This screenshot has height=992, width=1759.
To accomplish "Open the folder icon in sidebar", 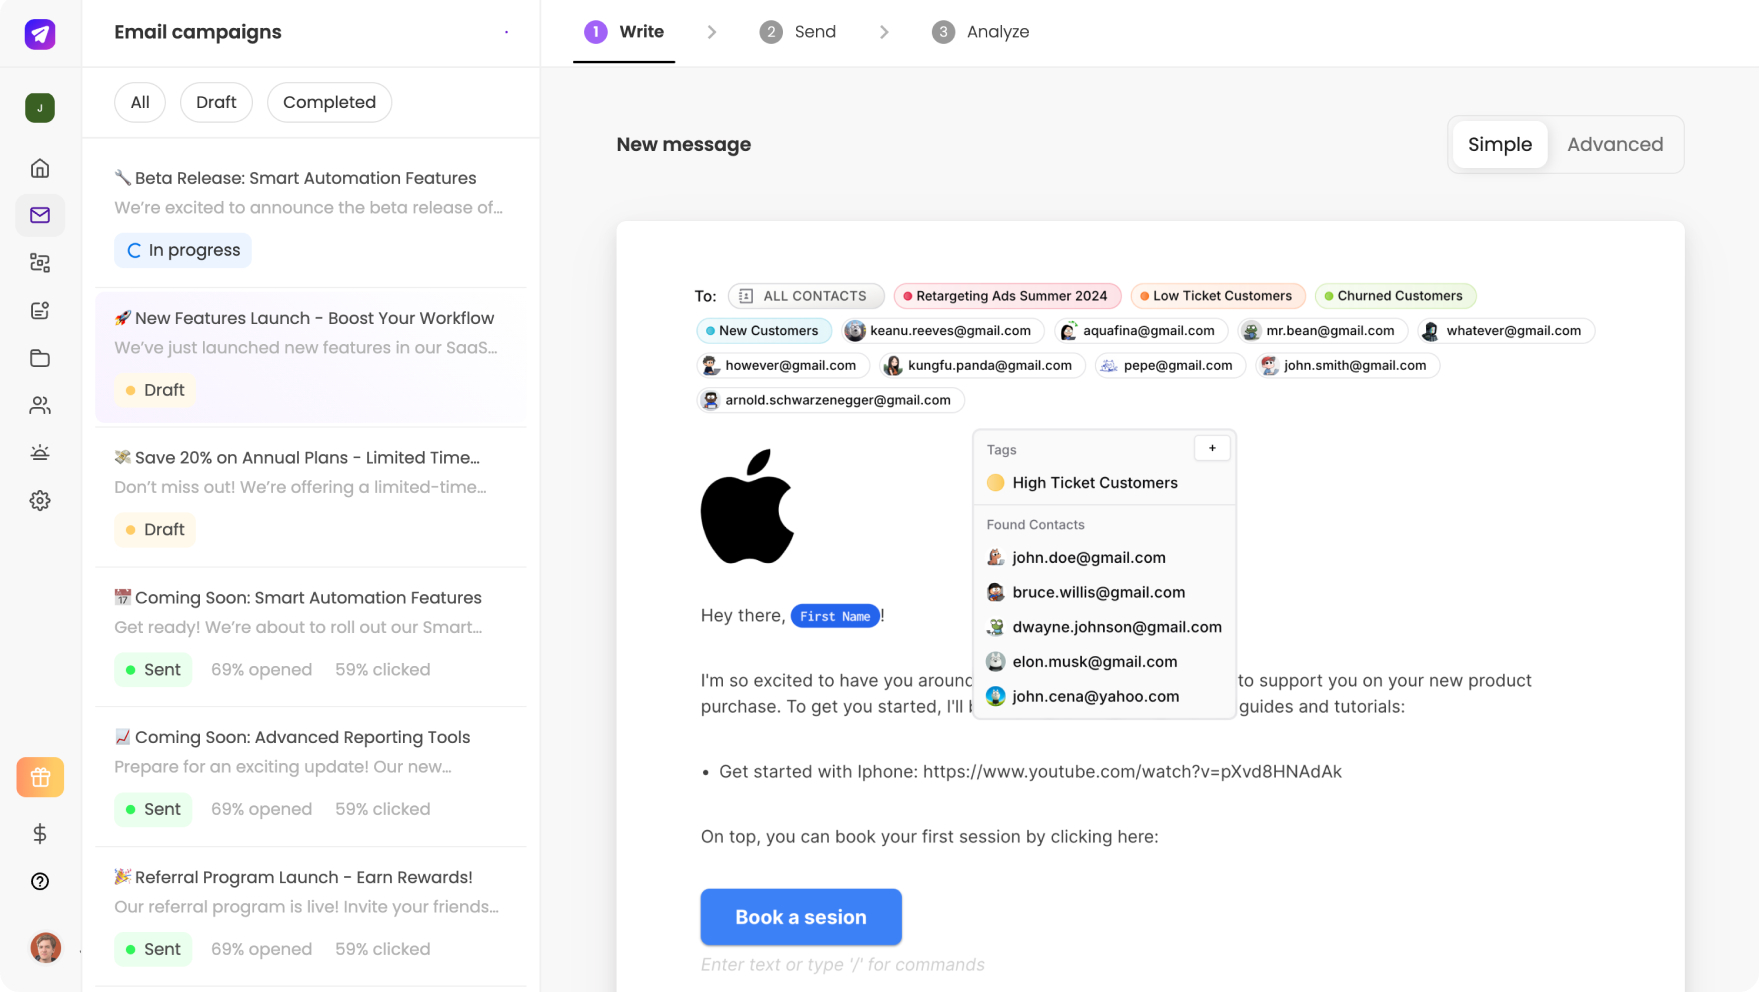I will pos(40,358).
